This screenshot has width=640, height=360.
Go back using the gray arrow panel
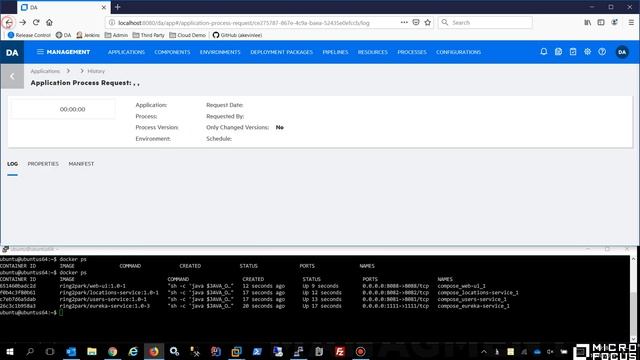12,76
